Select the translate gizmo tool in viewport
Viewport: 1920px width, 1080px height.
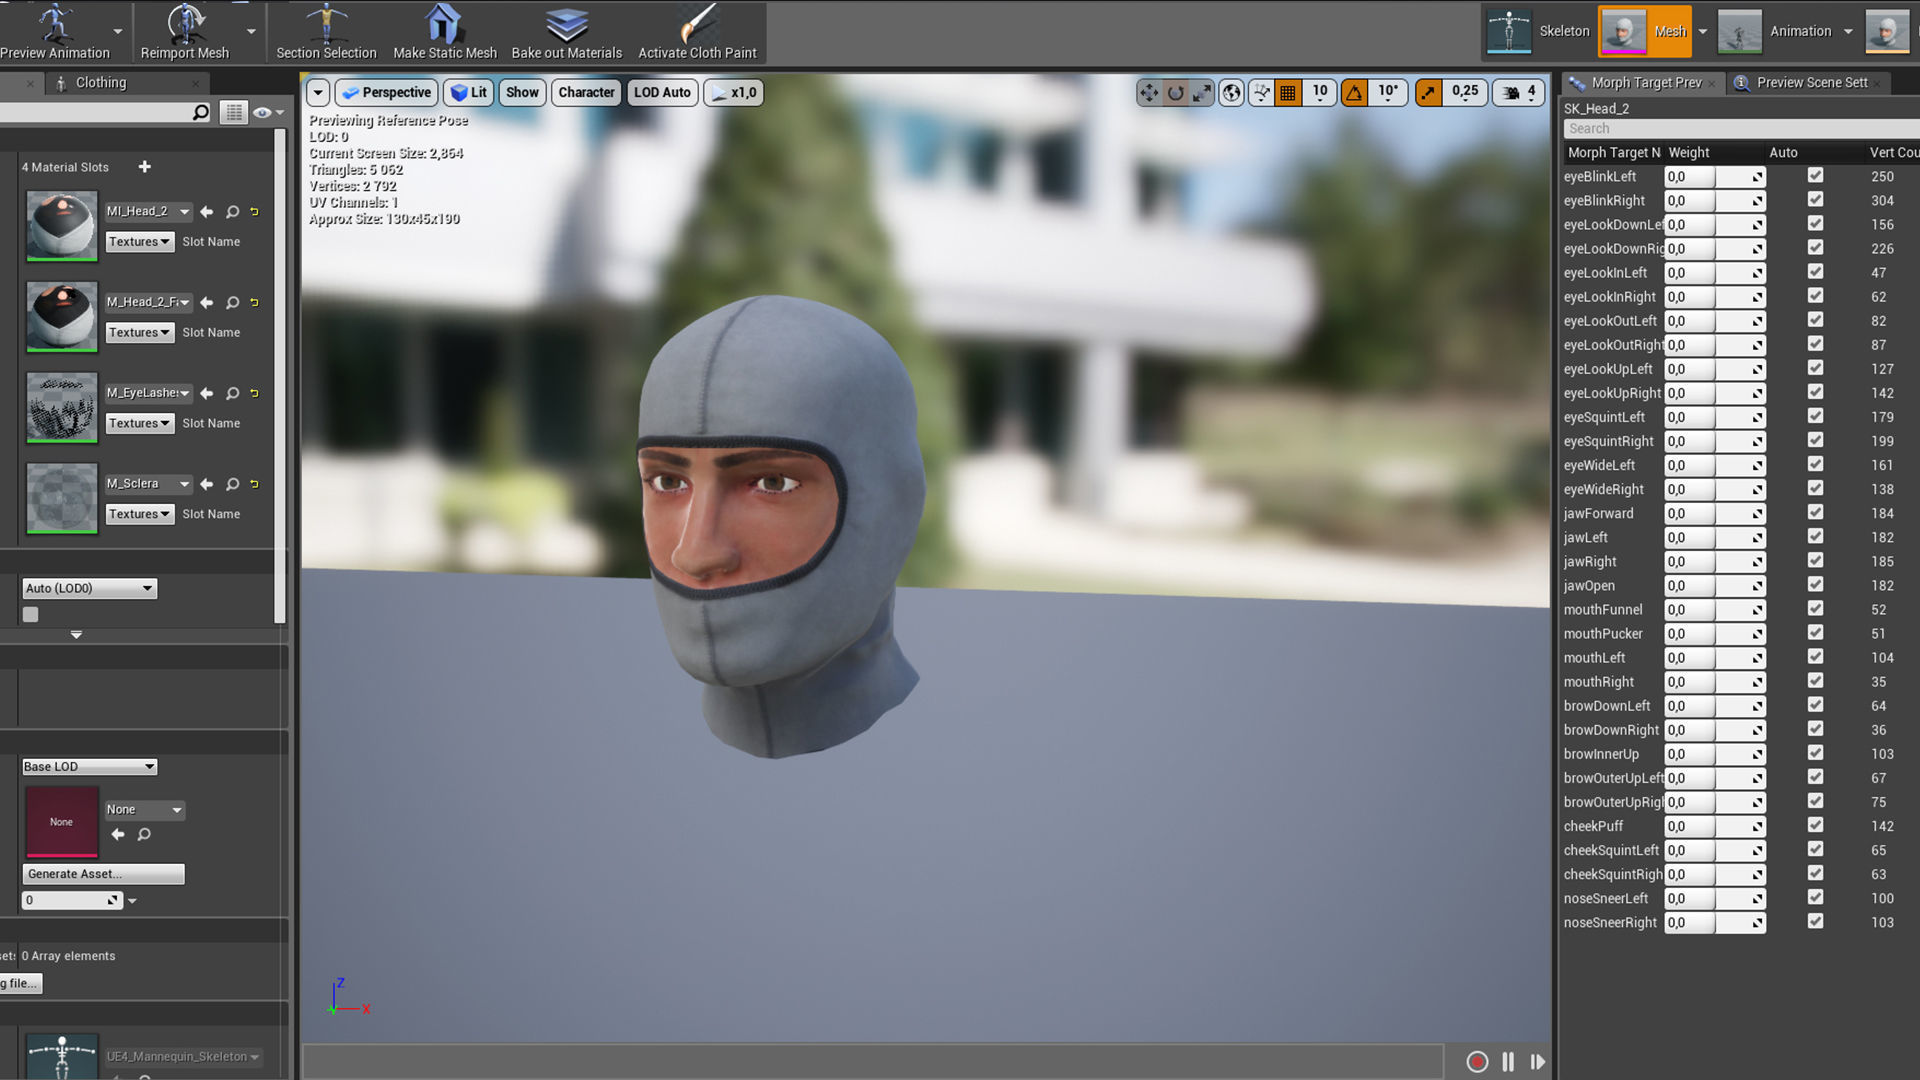(1149, 93)
